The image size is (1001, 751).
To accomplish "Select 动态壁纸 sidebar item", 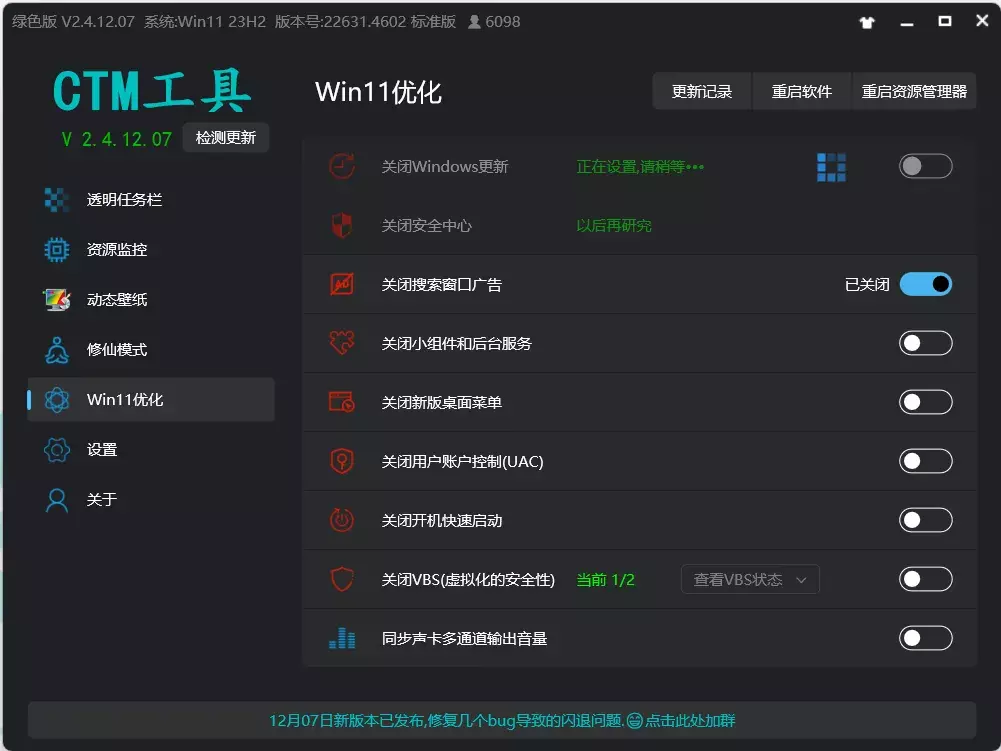I will (151, 300).
